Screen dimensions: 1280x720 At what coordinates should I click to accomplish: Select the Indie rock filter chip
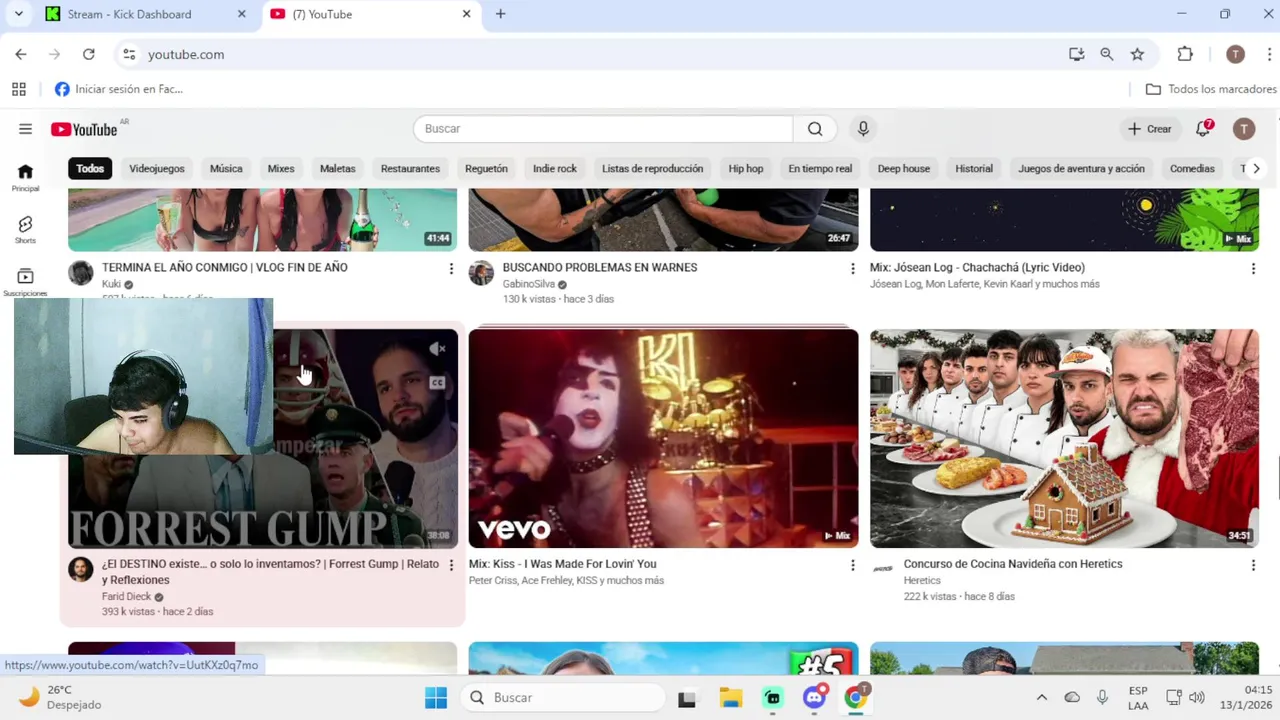(555, 169)
